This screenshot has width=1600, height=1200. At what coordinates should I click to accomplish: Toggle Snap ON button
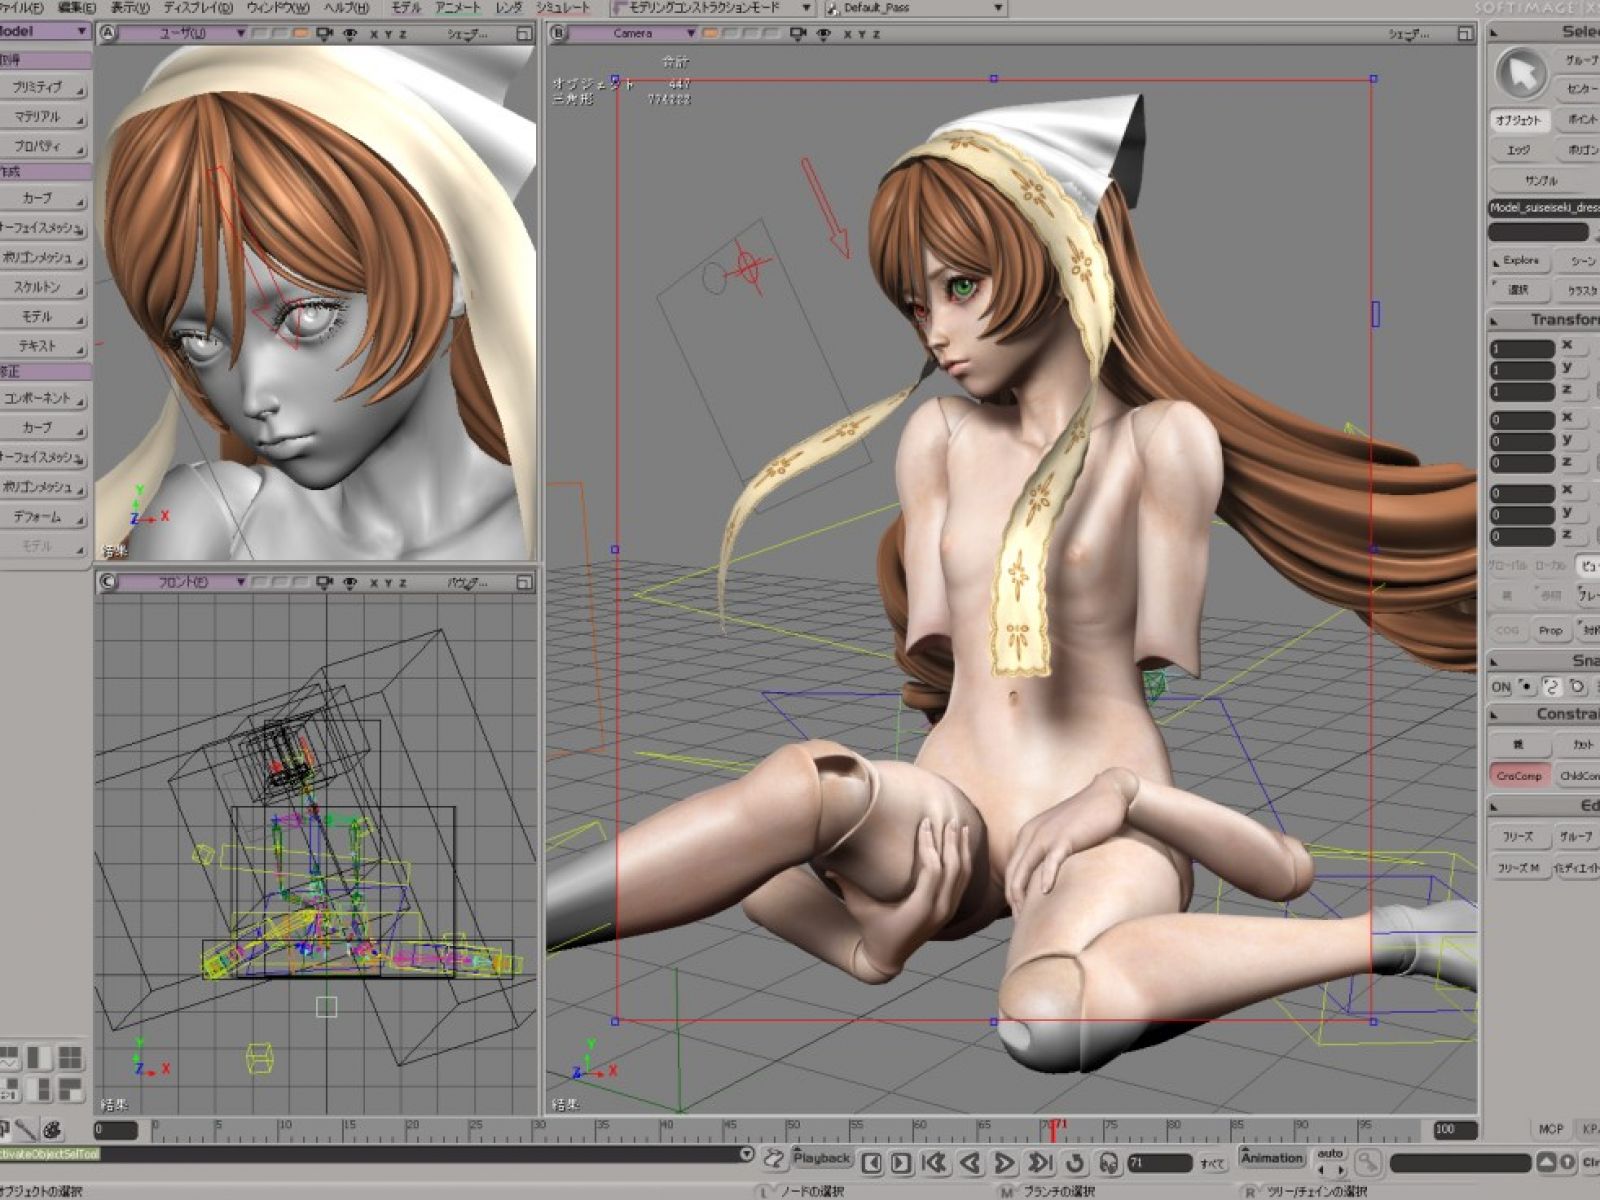point(1501,687)
